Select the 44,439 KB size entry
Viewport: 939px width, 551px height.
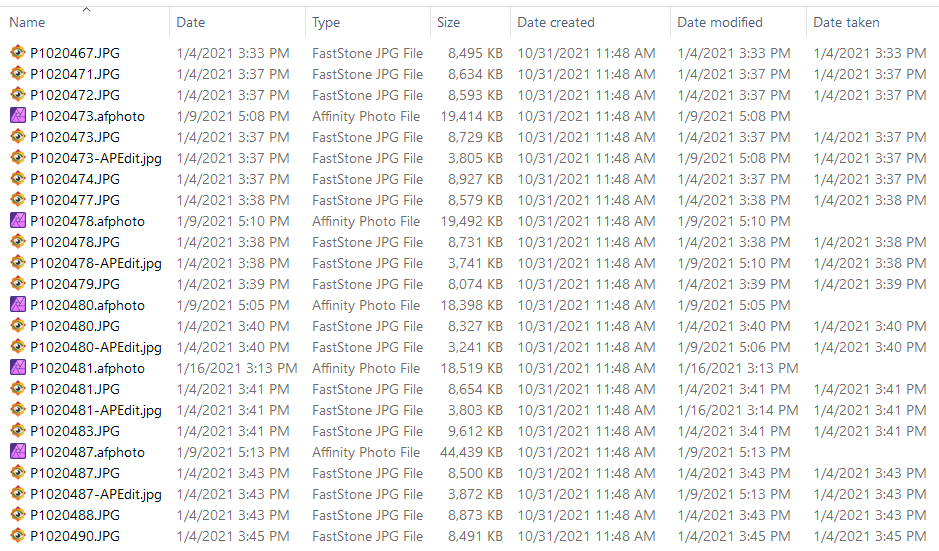[471, 452]
